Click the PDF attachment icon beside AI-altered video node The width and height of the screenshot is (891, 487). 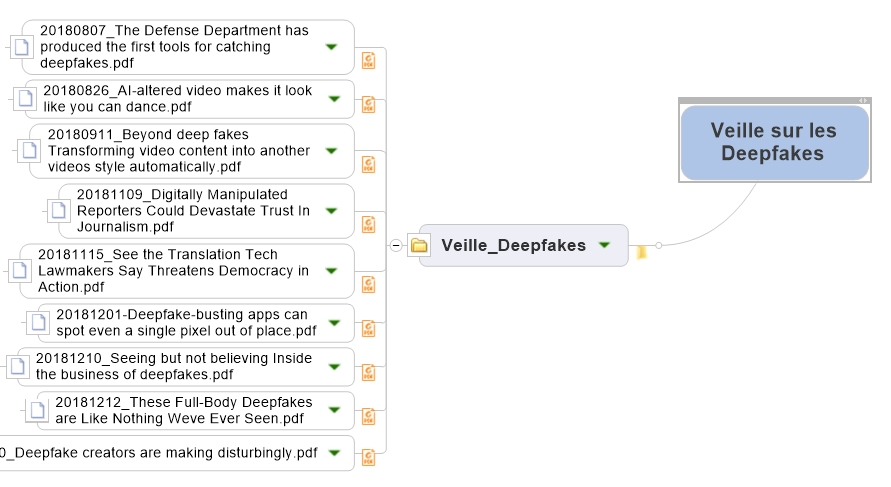click(369, 105)
